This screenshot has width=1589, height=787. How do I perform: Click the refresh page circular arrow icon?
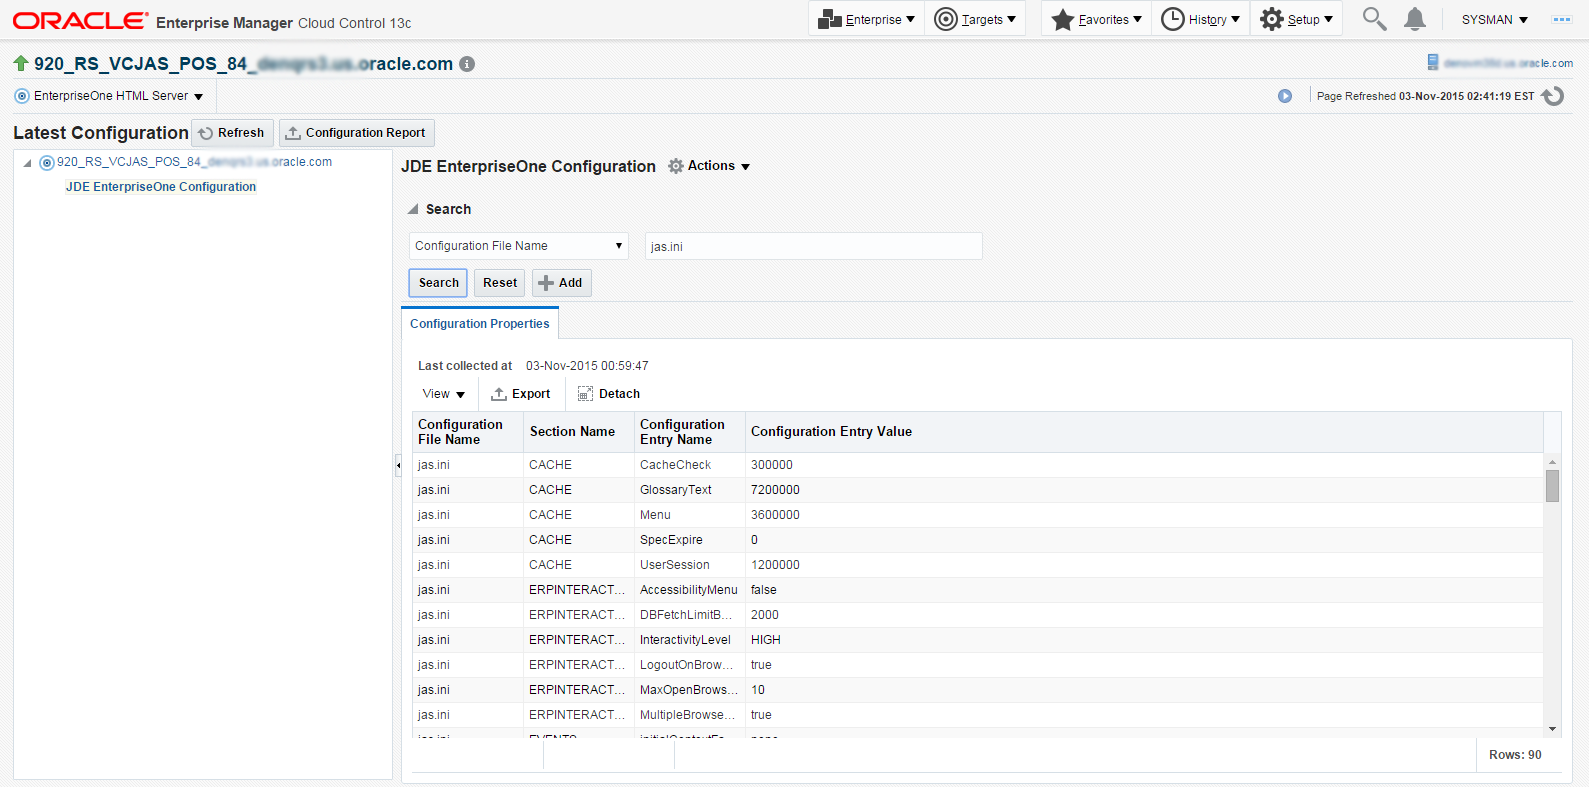tap(1553, 96)
